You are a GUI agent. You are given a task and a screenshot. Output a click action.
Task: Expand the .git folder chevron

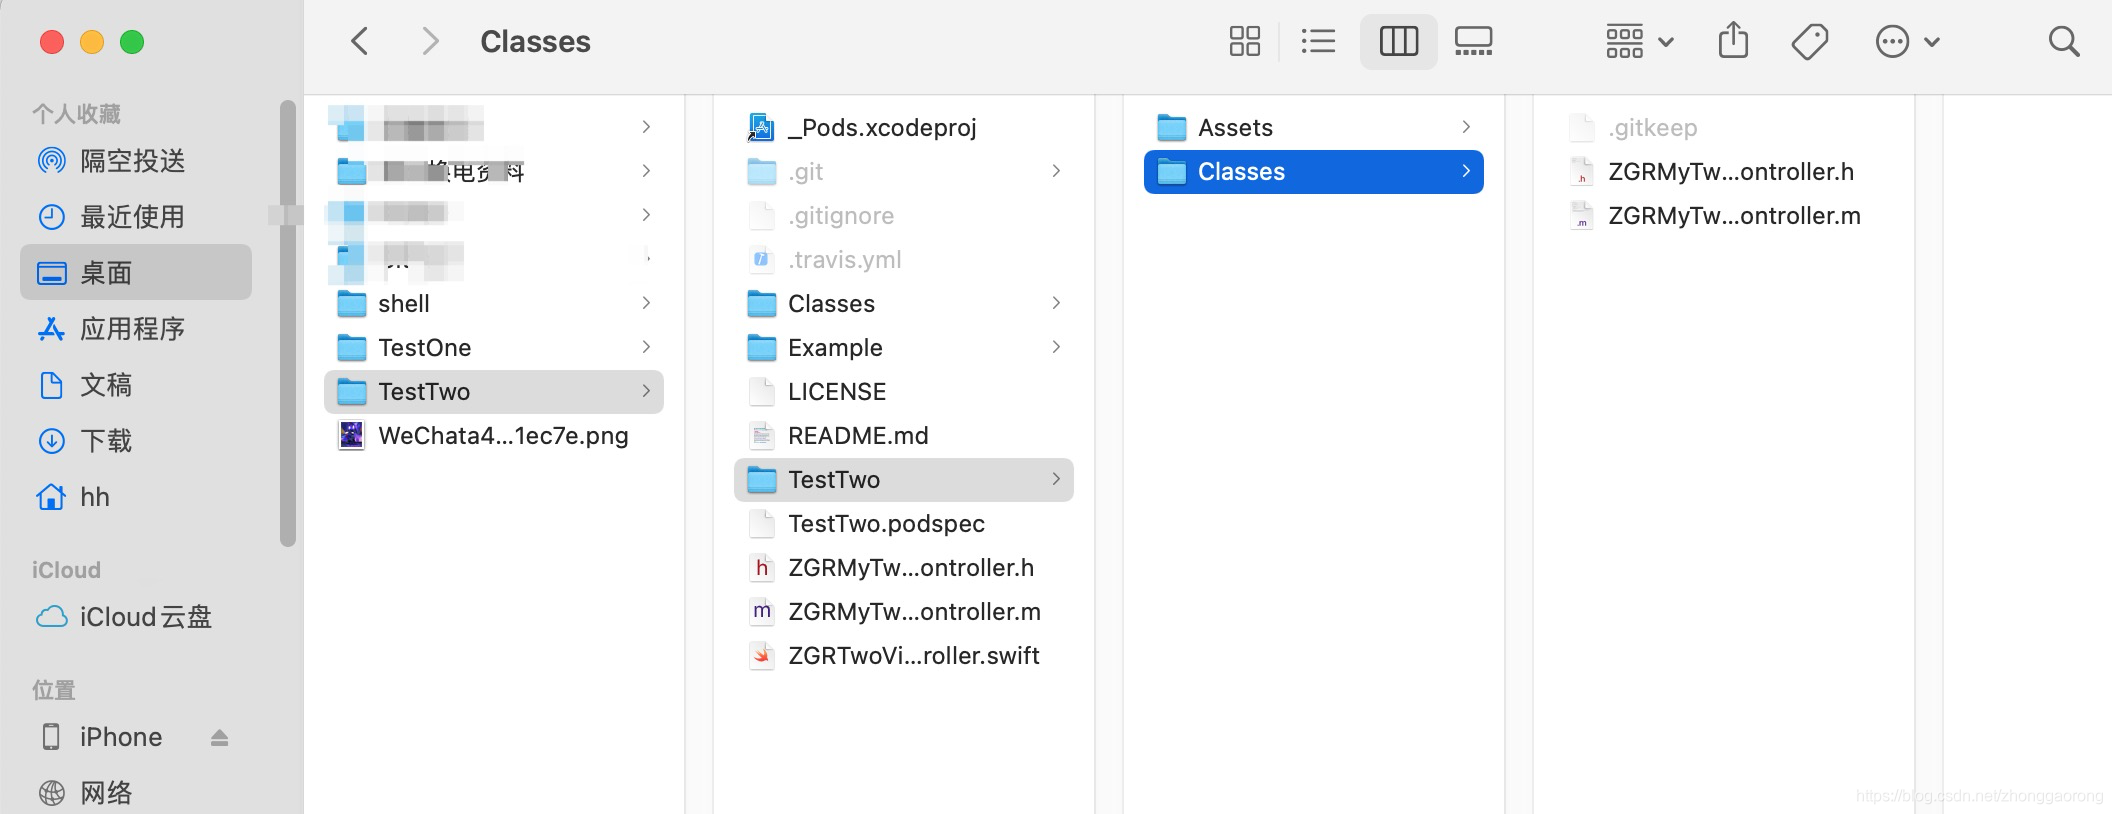coord(1057,171)
